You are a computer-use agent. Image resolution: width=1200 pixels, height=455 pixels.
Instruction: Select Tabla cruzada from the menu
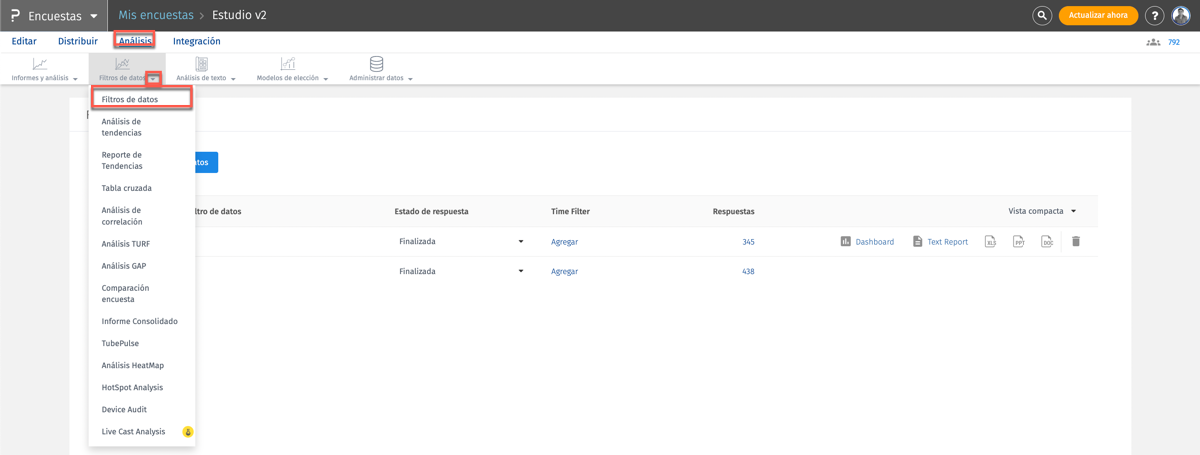[x=126, y=188]
